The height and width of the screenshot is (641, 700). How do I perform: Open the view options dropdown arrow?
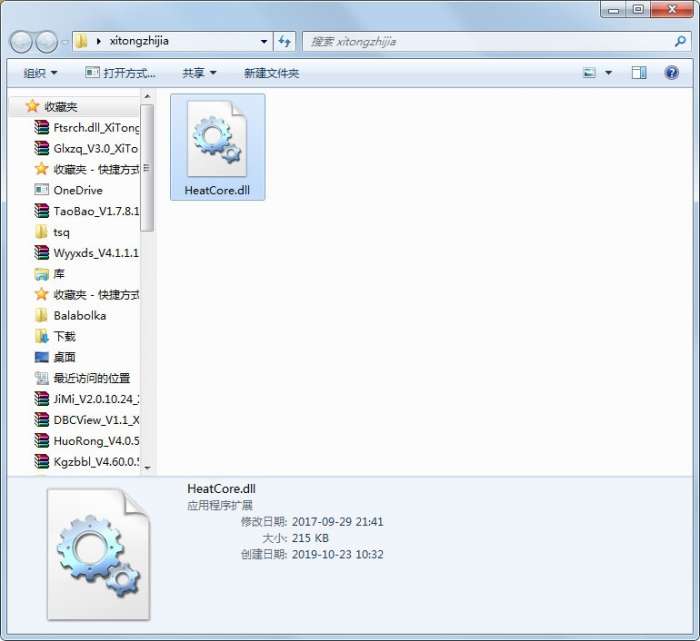608,73
